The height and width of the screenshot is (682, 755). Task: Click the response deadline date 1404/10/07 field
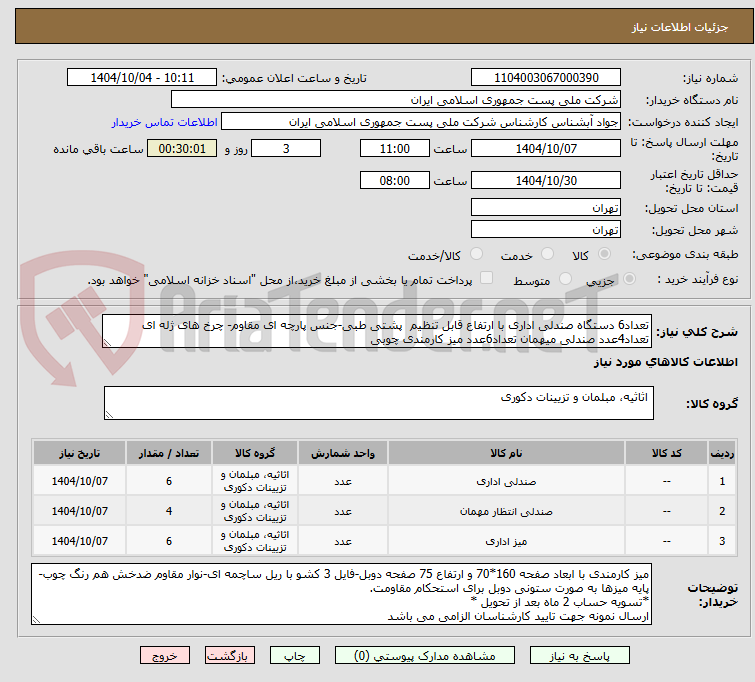pos(546,148)
